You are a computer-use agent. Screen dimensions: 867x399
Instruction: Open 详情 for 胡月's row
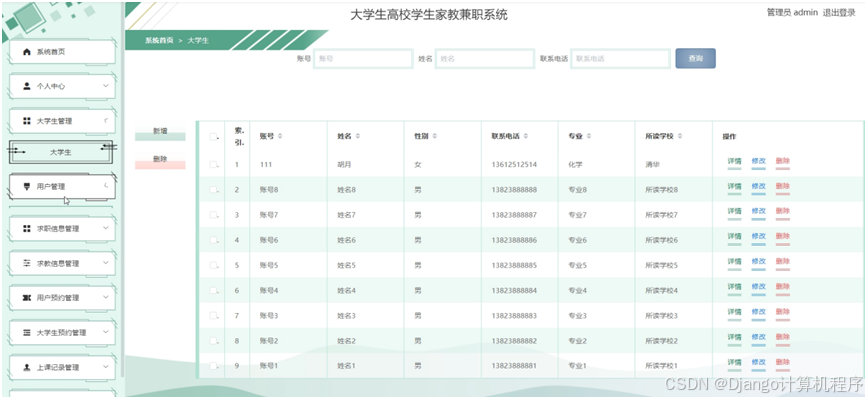click(734, 162)
